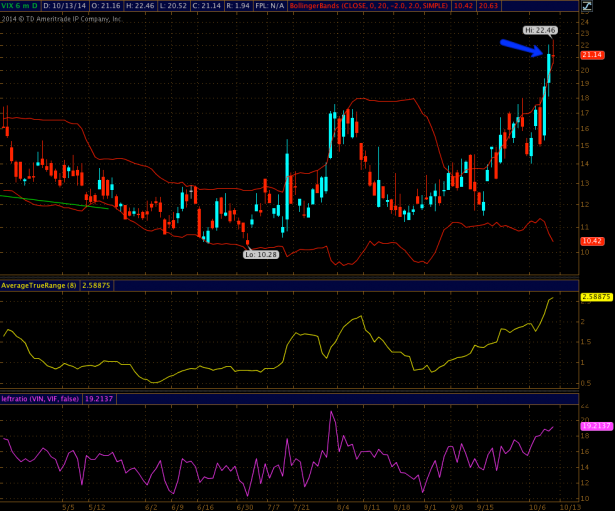Click the 10/13 date on the time axis
The image size is (615, 511).
pyautogui.click(x=568, y=506)
